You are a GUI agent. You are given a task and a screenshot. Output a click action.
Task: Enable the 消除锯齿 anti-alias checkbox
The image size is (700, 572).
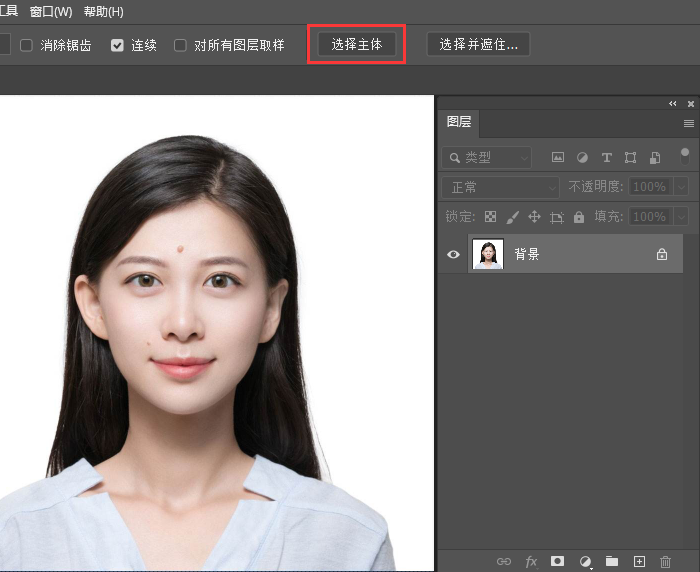pyautogui.click(x=27, y=45)
